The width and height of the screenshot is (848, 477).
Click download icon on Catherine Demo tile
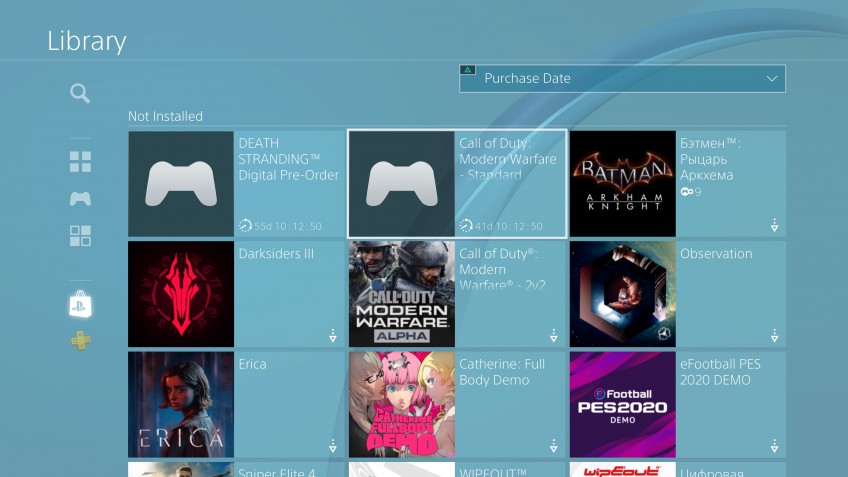tap(553, 446)
